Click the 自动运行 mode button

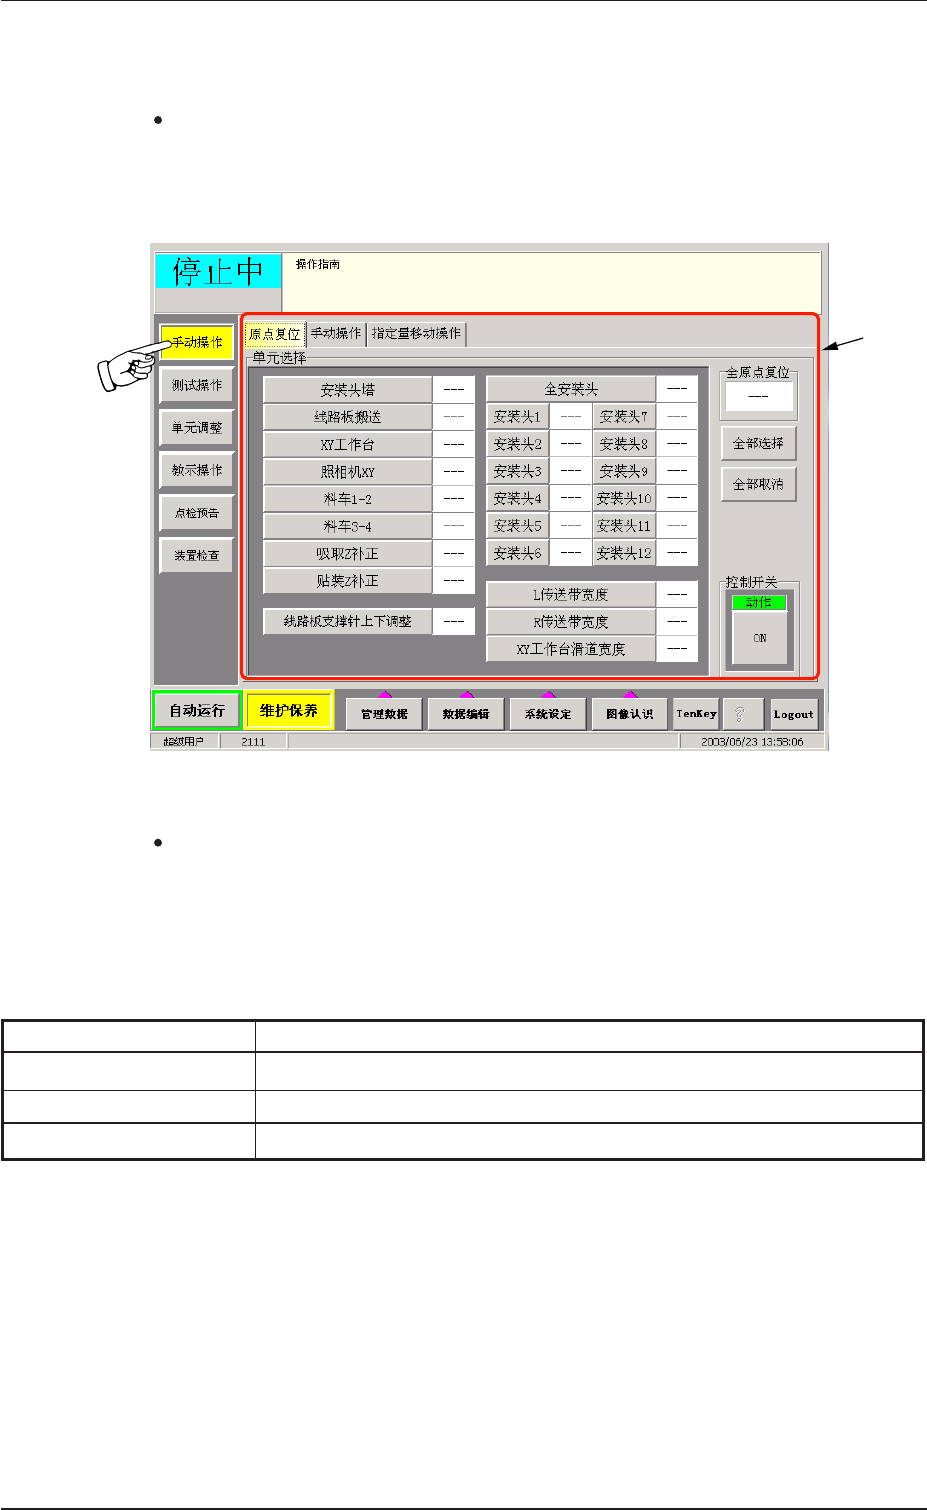click(197, 711)
